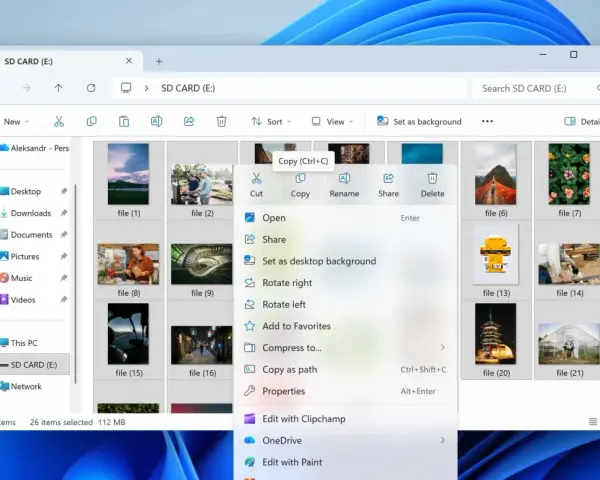
Task: Open the New dropdown in the toolbar
Action: [15, 122]
